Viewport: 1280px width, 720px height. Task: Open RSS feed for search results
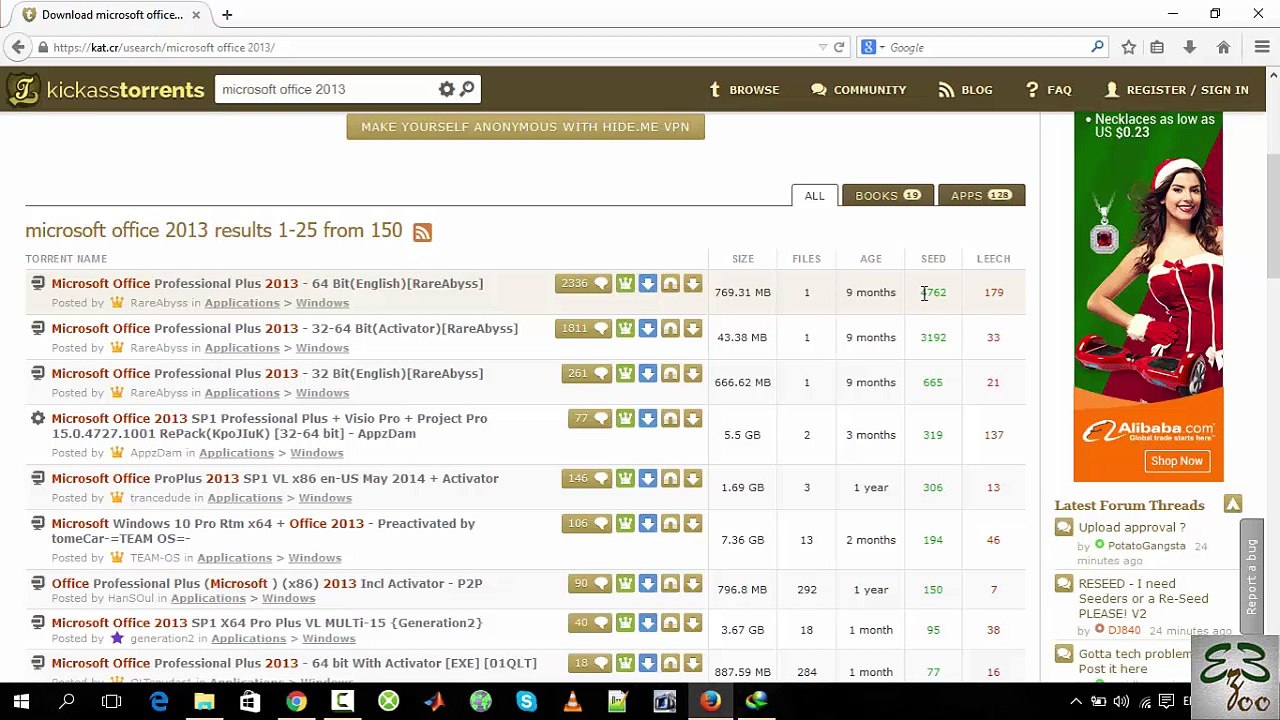[422, 232]
